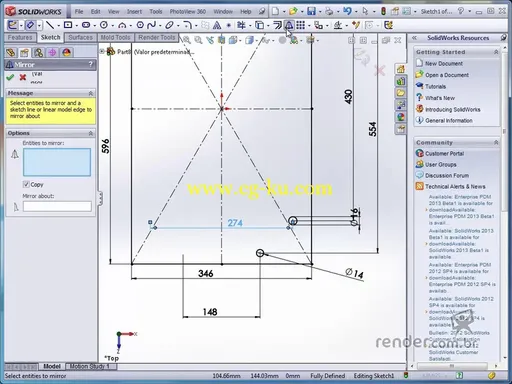Switch to the Surfaces tab
Screen dimensions: 512x384
point(80,37)
